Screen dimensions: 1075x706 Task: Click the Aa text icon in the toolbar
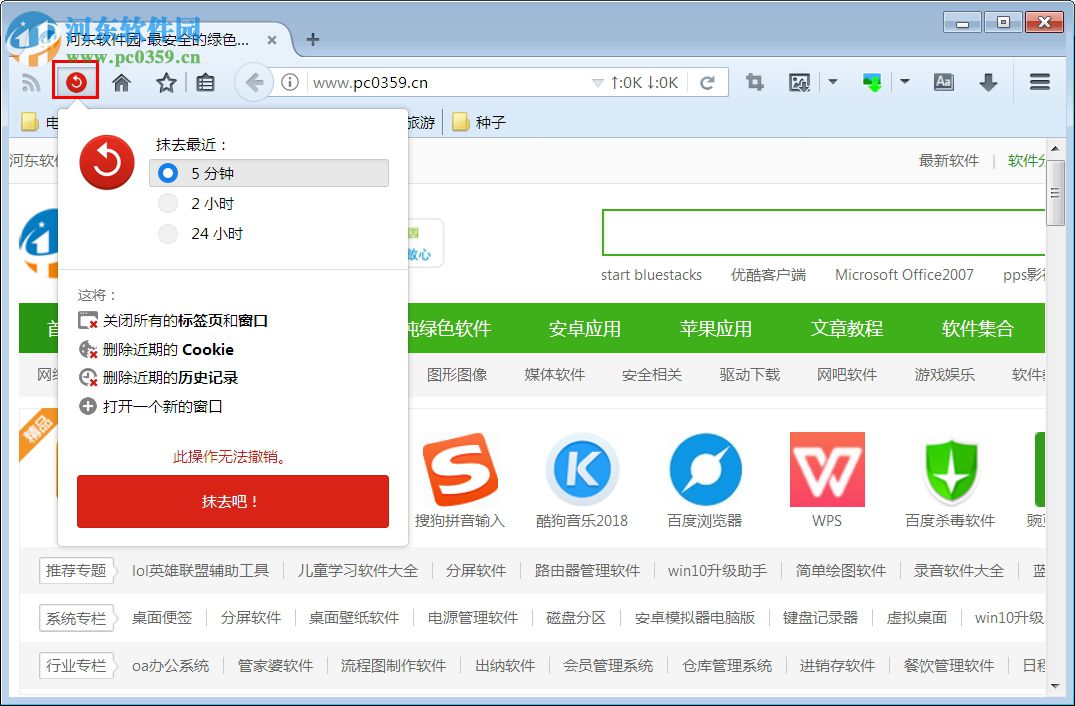(943, 81)
